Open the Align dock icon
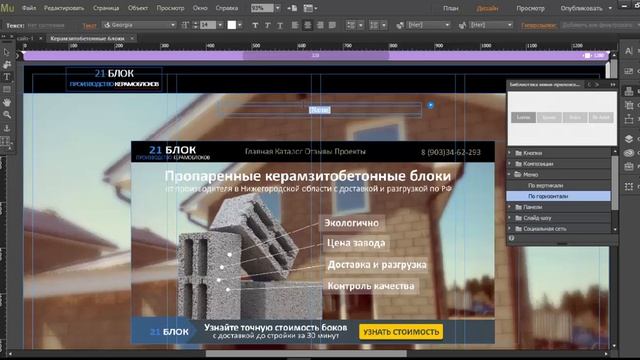 point(629,105)
